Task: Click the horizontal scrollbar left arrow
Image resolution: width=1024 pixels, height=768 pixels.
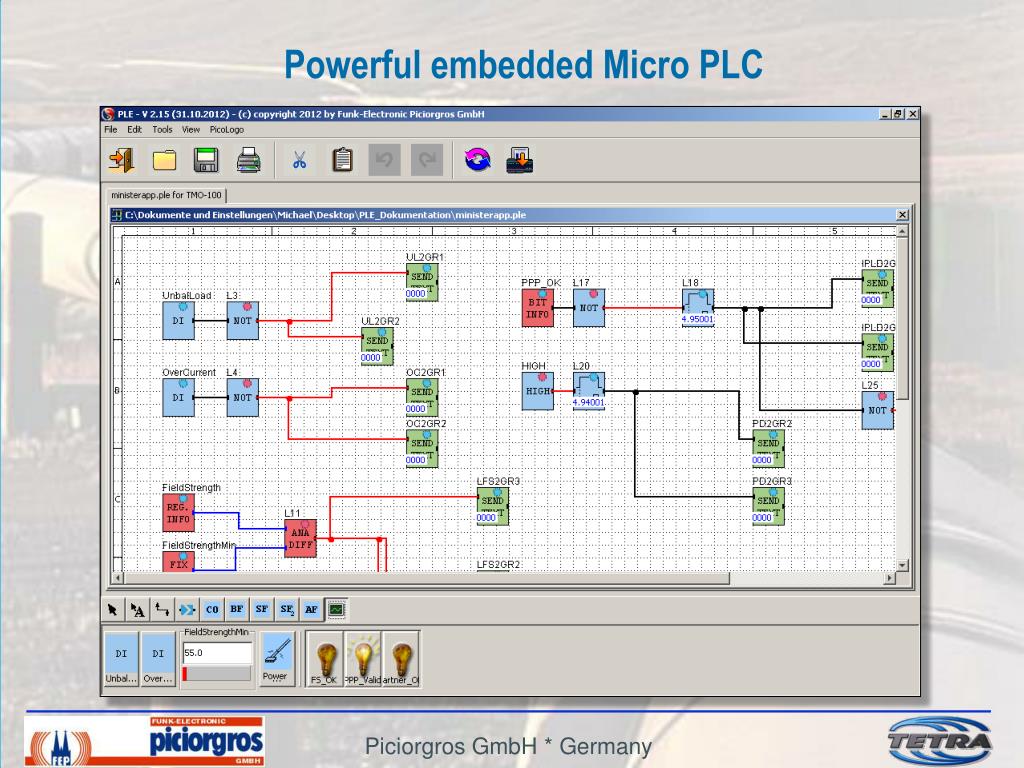Action: pyautogui.click(x=118, y=578)
